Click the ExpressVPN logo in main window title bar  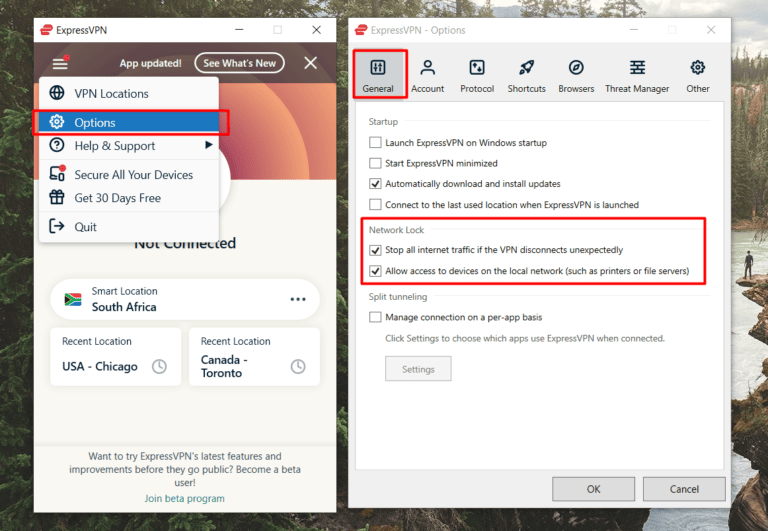click(46, 30)
